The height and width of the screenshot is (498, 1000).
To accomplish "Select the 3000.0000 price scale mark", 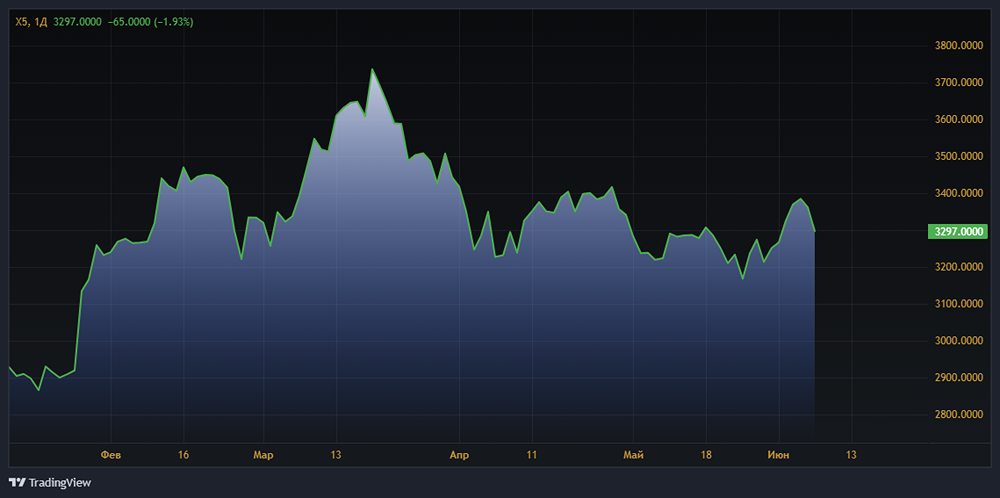I will point(958,341).
